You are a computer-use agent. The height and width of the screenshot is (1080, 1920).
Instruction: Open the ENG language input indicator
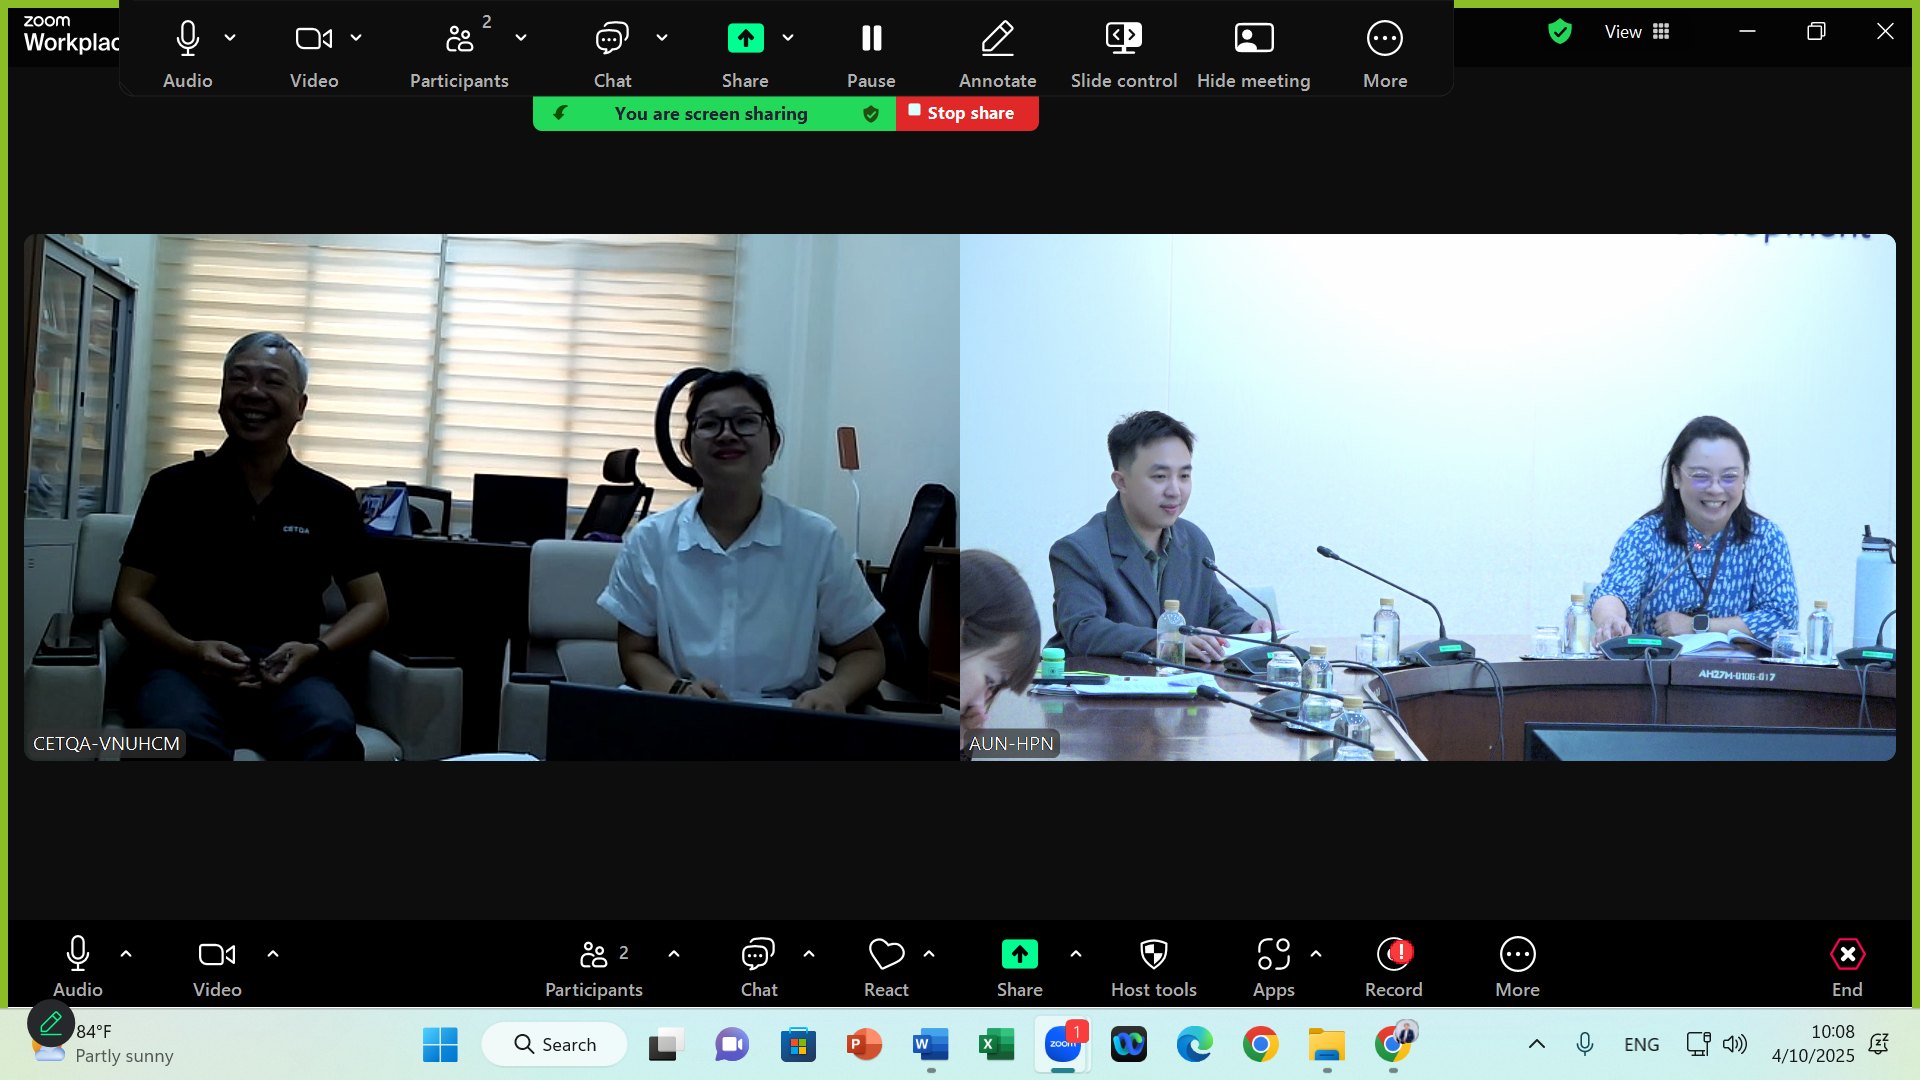click(1641, 1044)
